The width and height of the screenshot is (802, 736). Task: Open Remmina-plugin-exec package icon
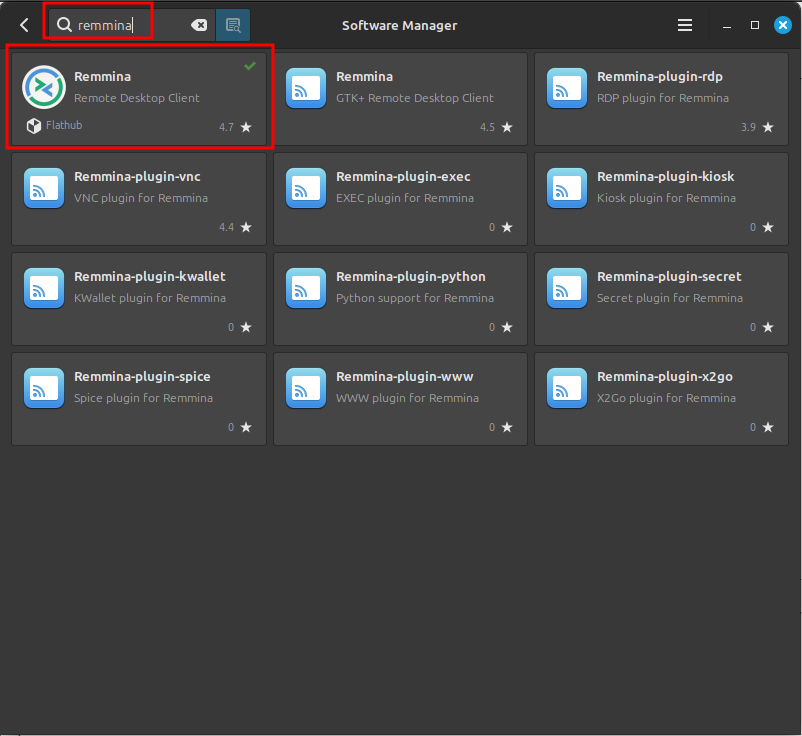tap(306, 188)
